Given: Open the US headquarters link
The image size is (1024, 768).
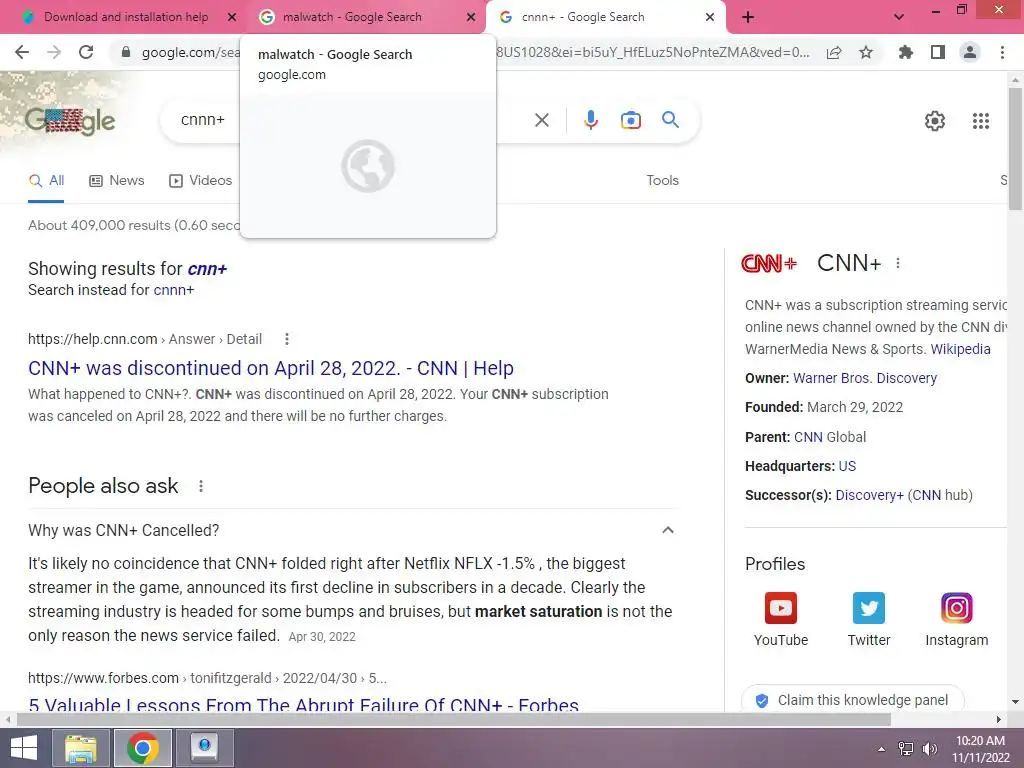Looking at the screenshot, I should 847,466.
